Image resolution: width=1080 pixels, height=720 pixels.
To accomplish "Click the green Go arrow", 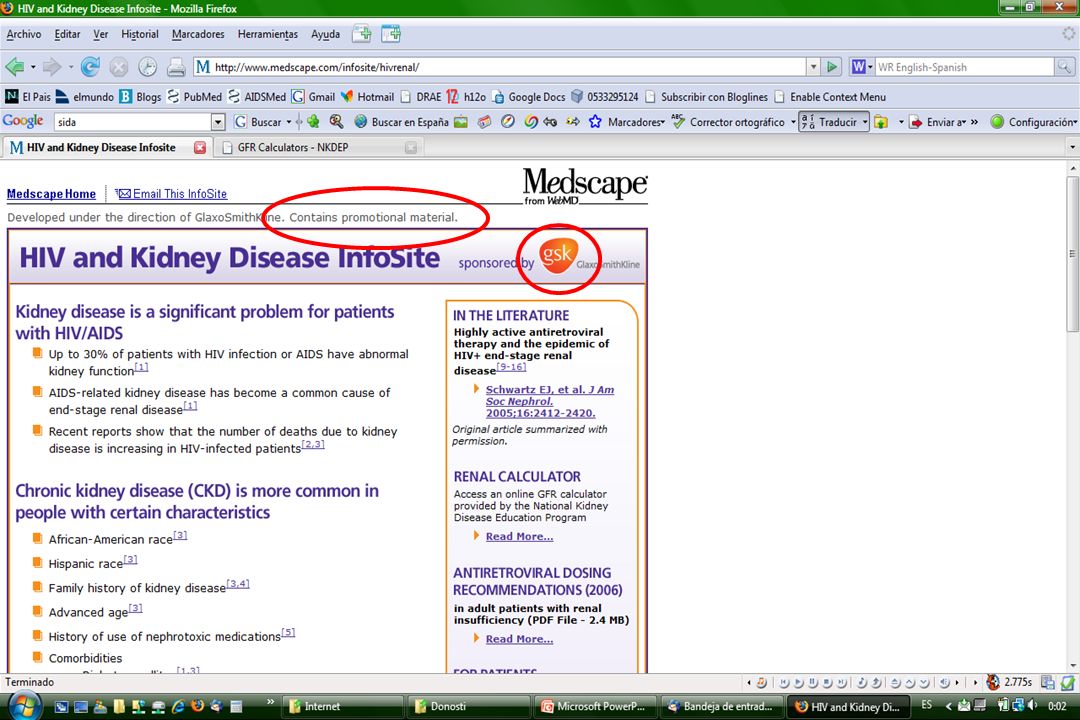I will pyautogui.click(x=832, y=67).
